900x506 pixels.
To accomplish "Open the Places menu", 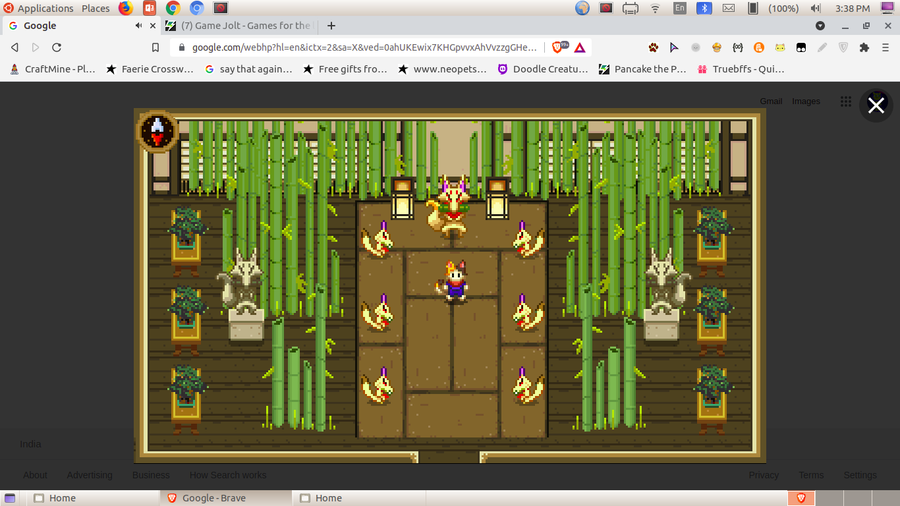I will (x=95, y=8).
